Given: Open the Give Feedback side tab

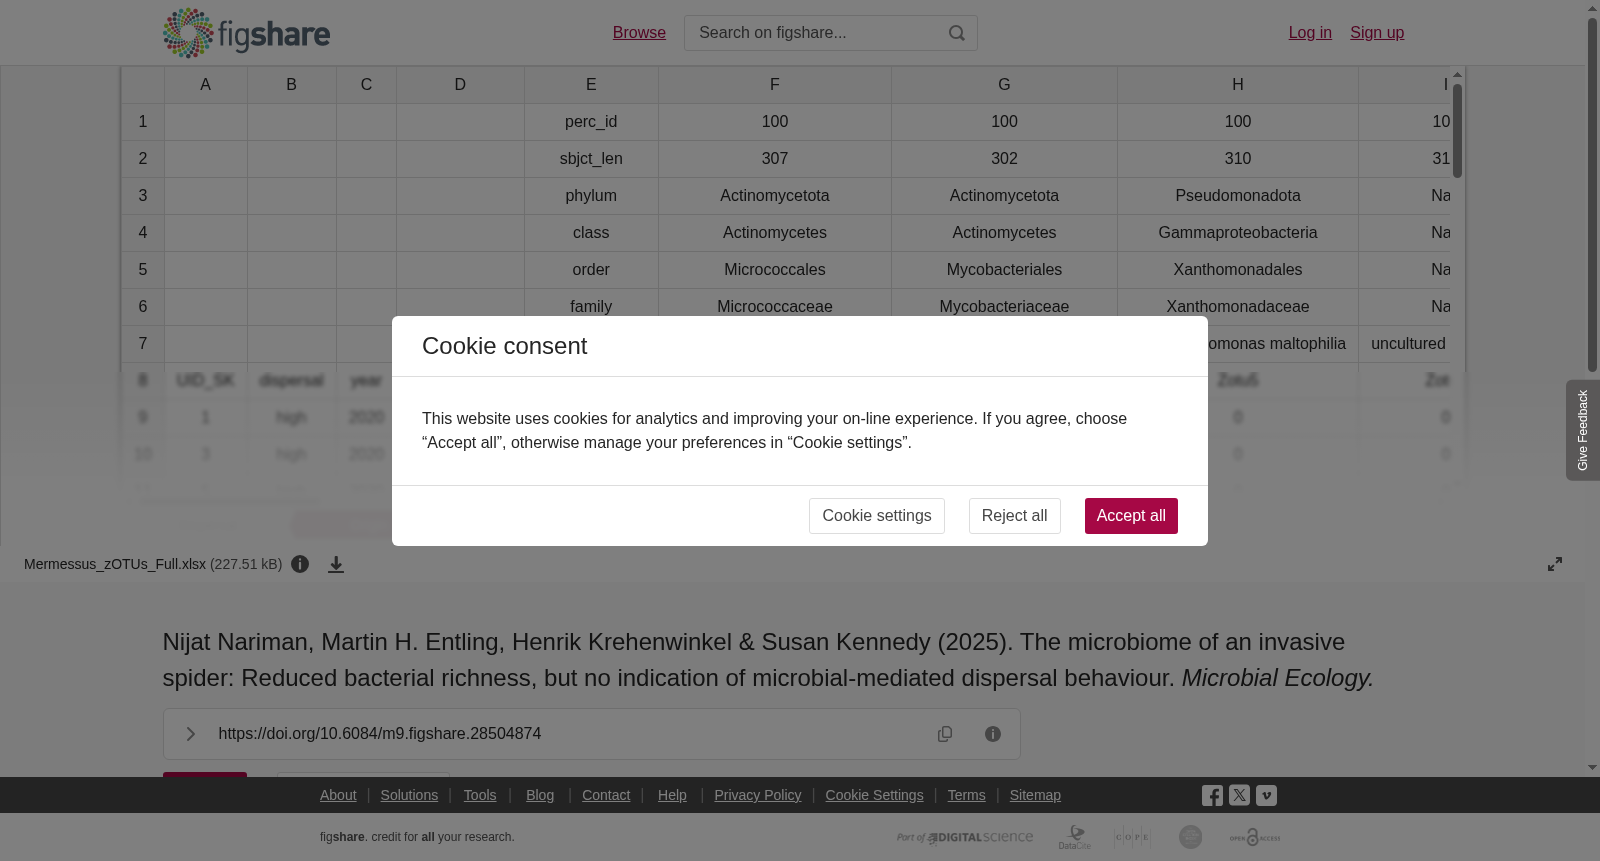Looking at the screenshot, I should [x=1583, y=430].
